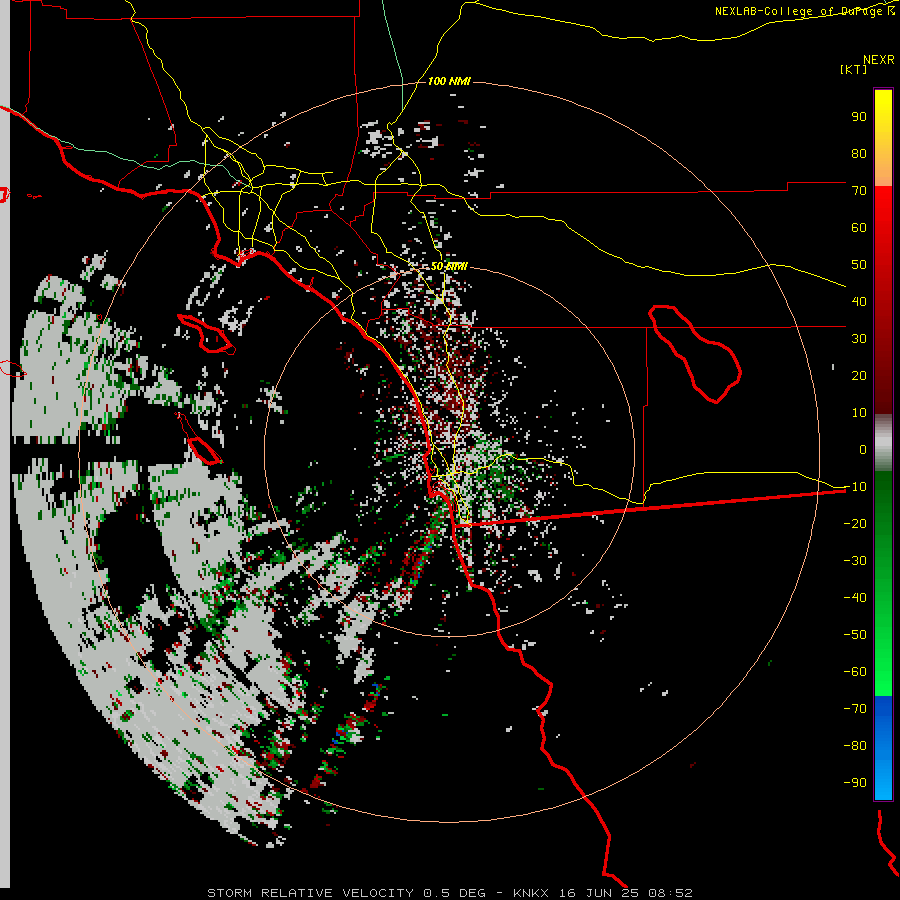
Task: Click the NEXR label above the scale
Action: coord(879,60)
